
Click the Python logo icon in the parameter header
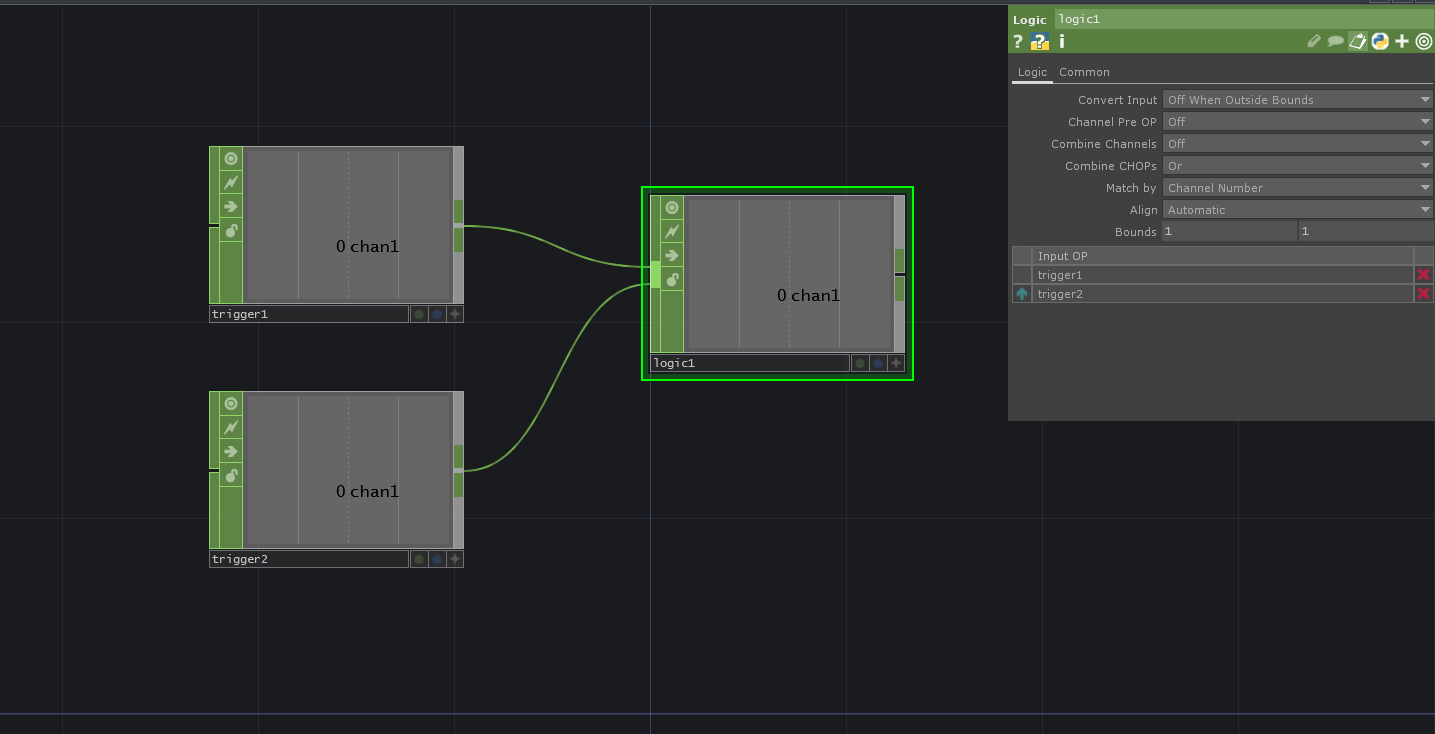1379,41
